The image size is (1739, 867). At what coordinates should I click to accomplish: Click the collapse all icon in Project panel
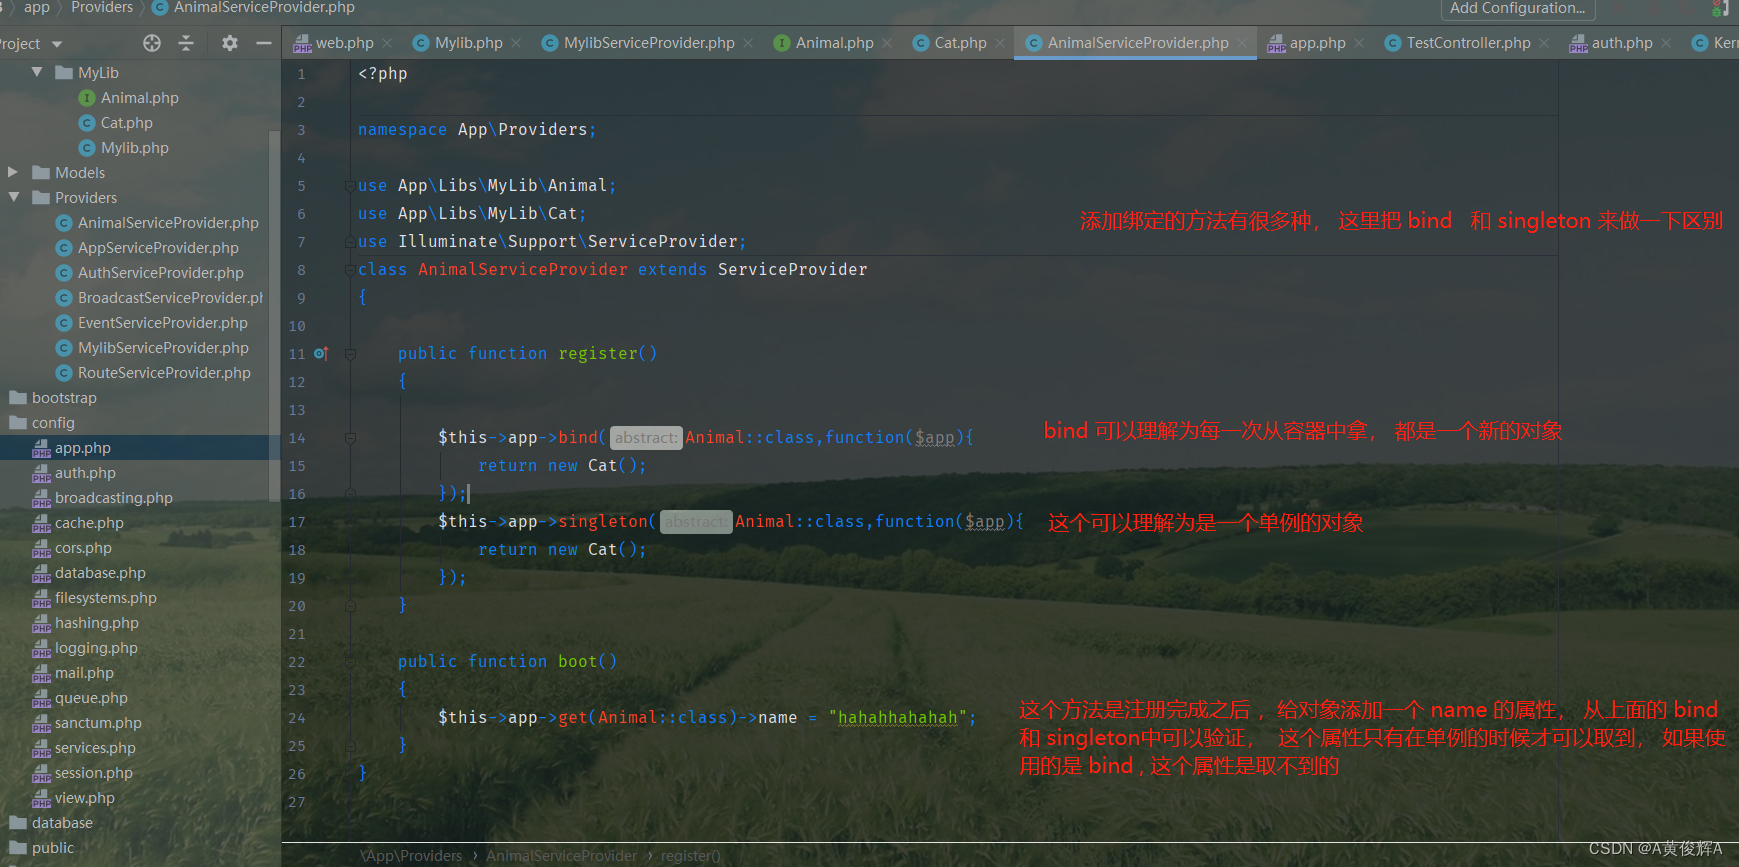coord(186,43)
